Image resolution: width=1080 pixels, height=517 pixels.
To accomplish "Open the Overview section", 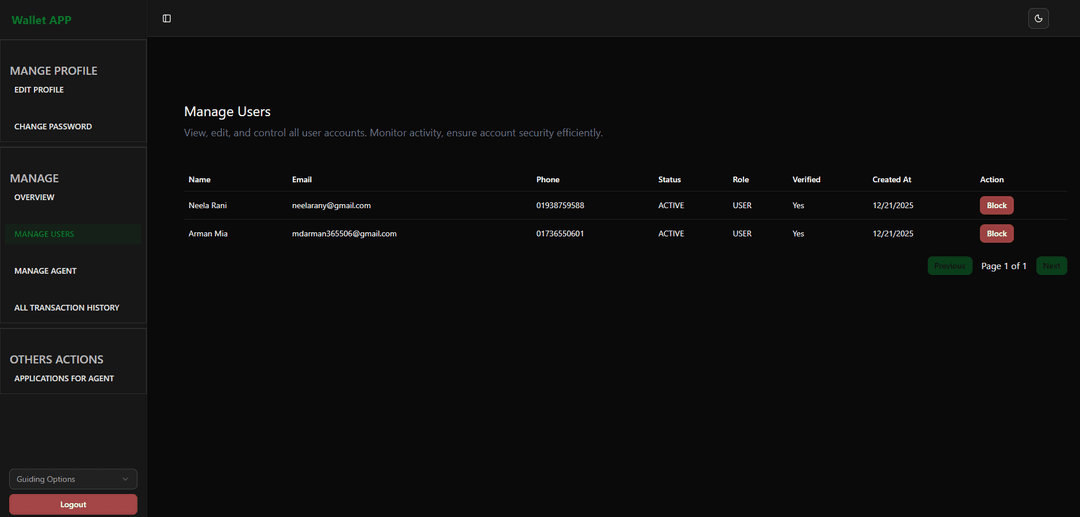I will click(x=34, y=197).
